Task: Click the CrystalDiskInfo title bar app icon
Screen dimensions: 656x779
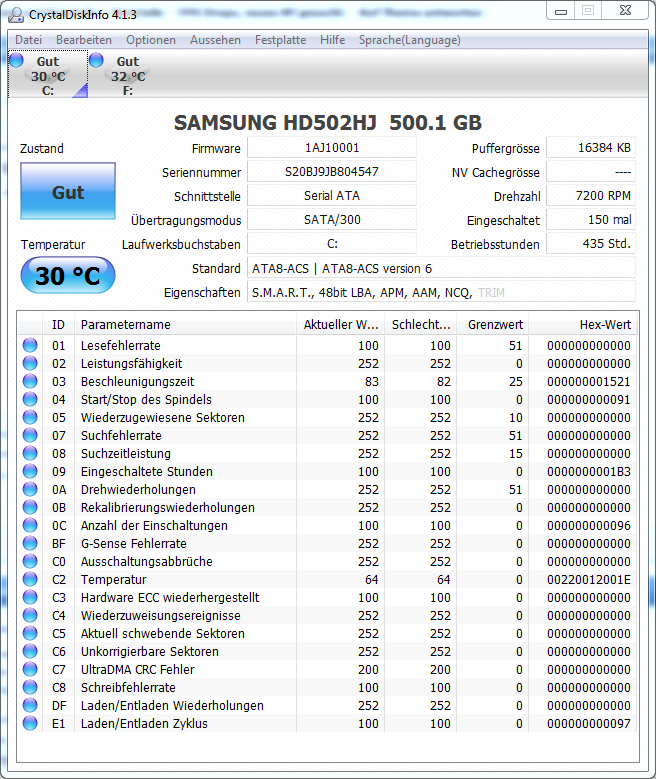Action: coord(16,14)
